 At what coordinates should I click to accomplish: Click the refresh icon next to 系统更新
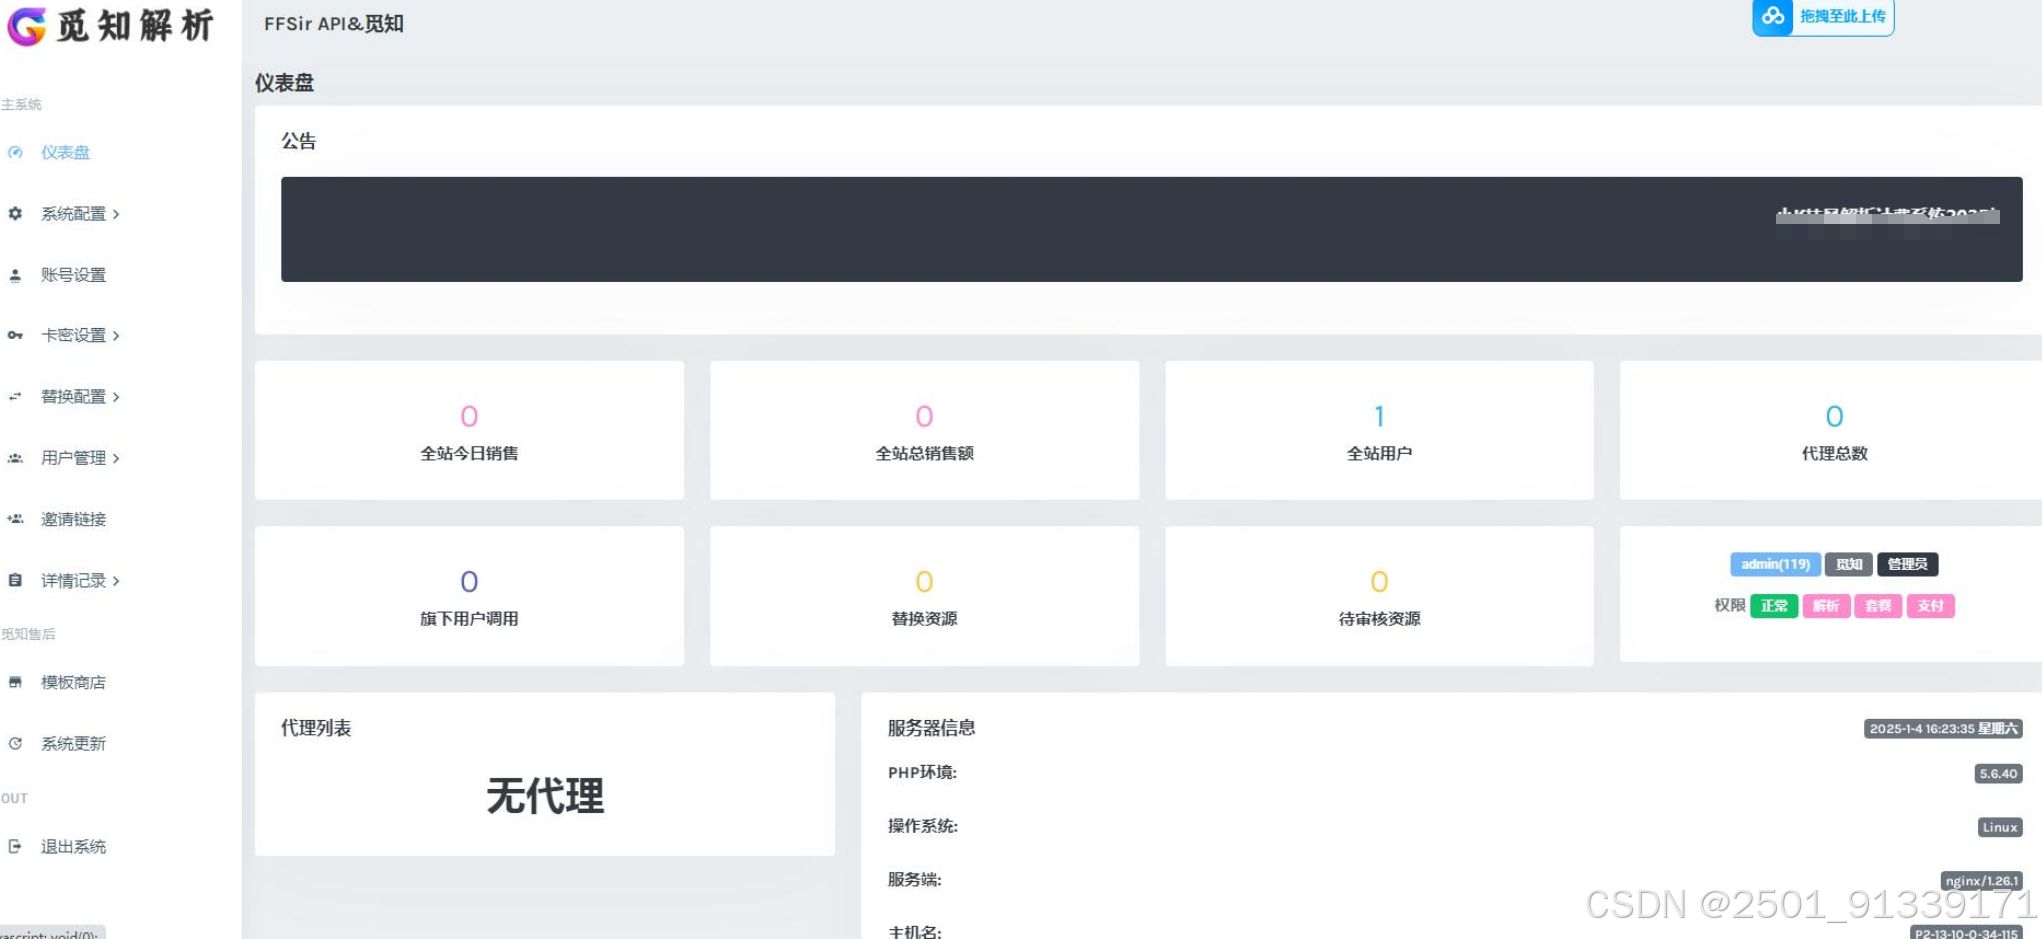[x=14, y=743]
